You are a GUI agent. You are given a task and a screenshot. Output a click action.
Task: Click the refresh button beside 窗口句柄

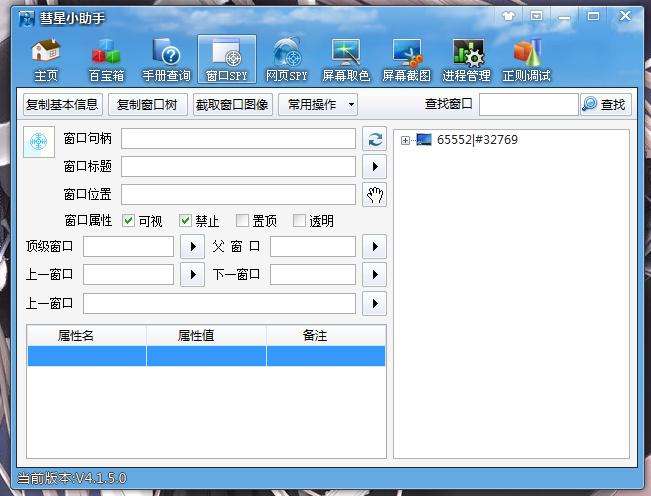click(374, 139)
